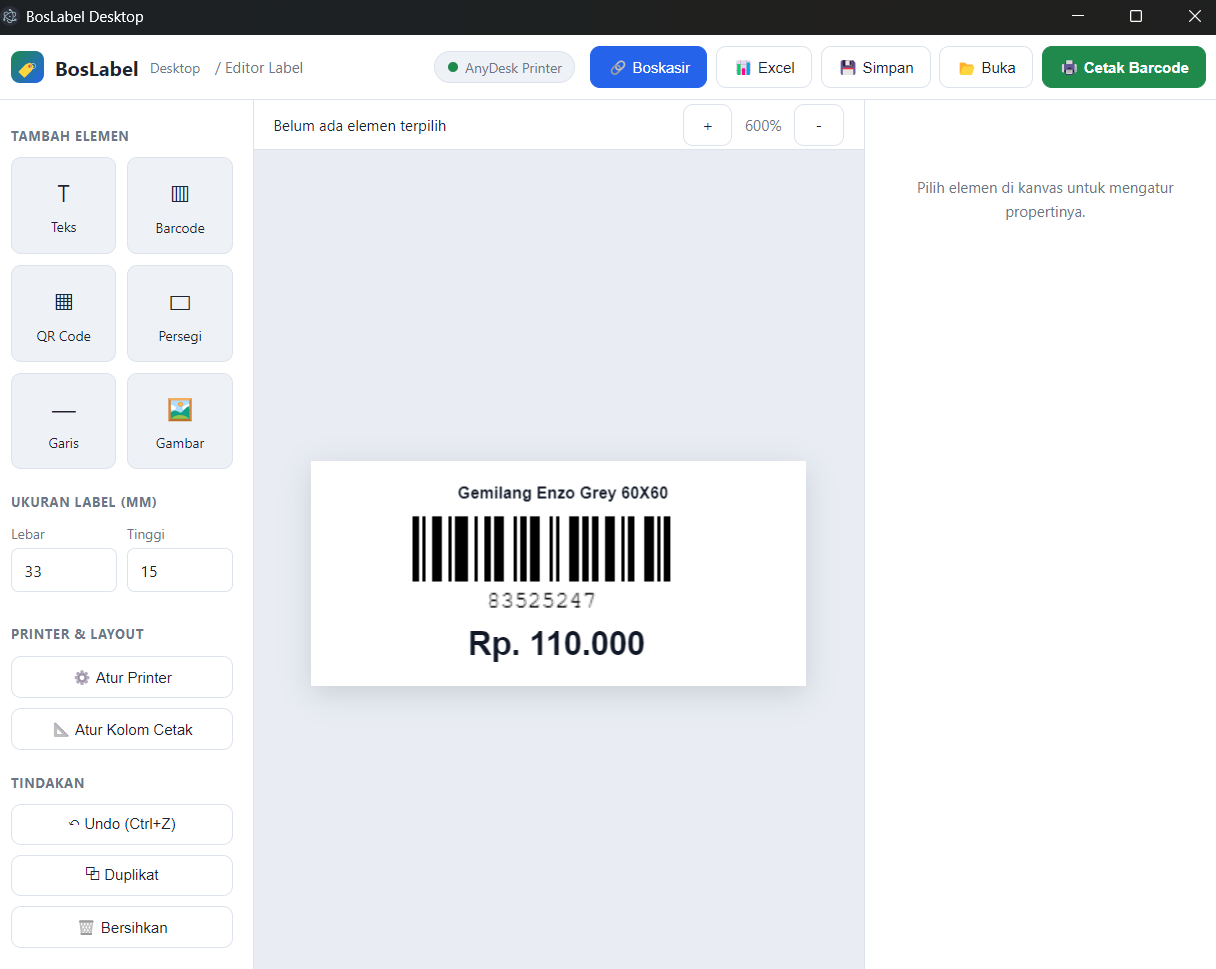Viewport: 1216px width, 969px height.
Task: Insert a QR Code element
Action: pyautogui.click(x=63, y=313)
